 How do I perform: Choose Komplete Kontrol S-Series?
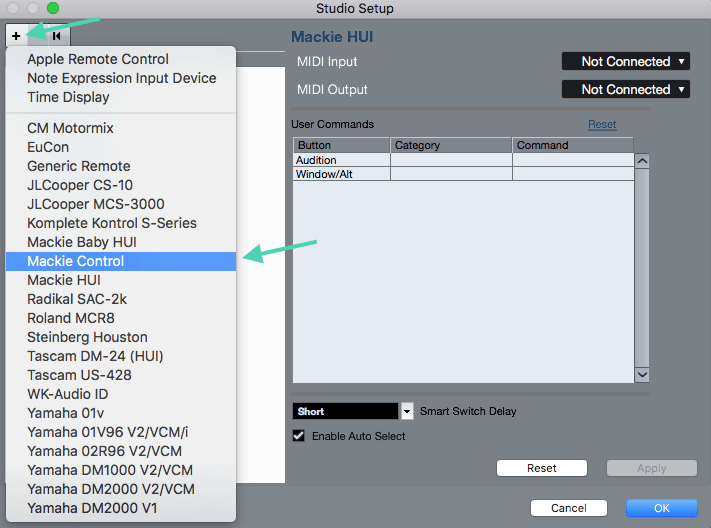[121, 223]
